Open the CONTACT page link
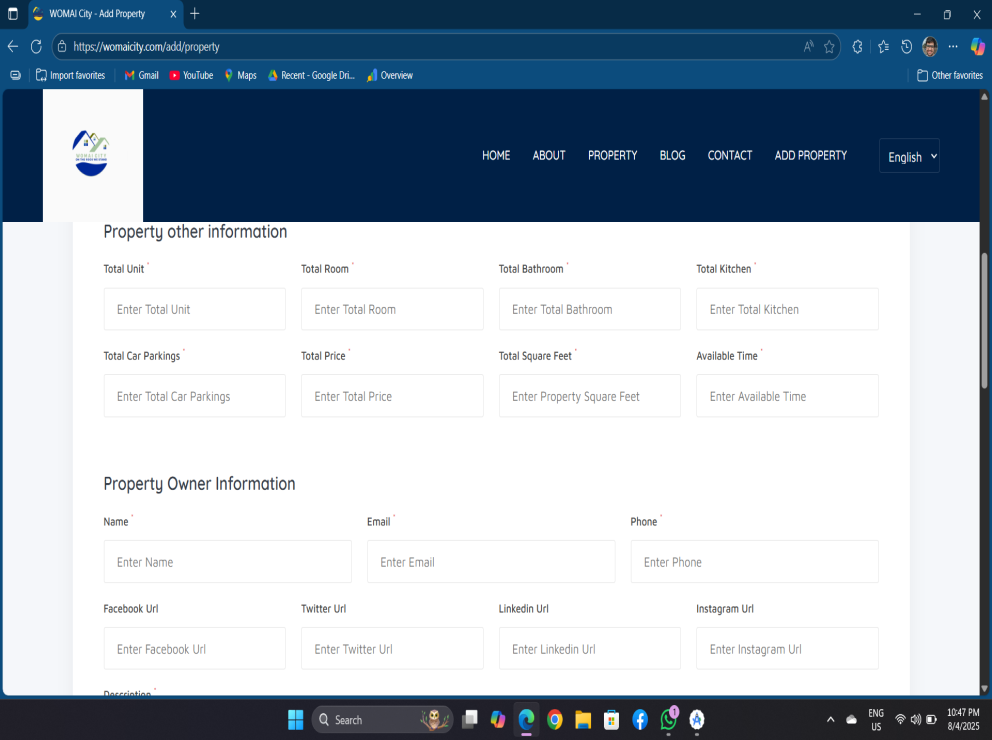The height and width of the screenshot is (740, 992). coord(729,155)
